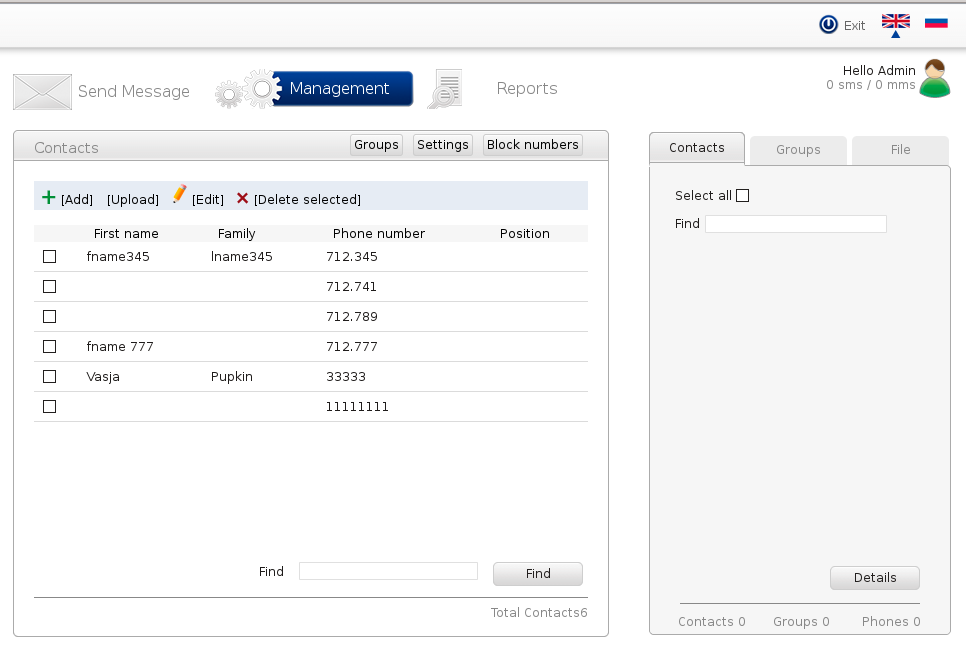Click the pencil Edit icon

coord(179,195)
